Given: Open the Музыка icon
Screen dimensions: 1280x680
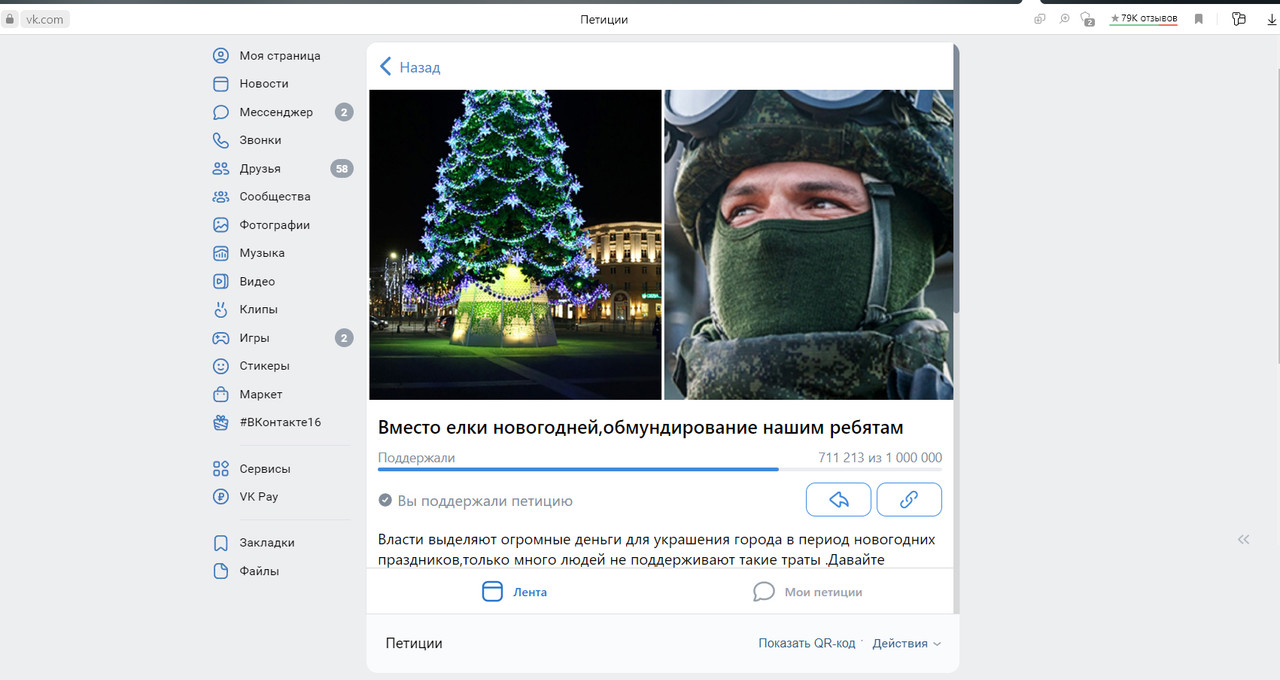Looking at the screenshot, I should click(221, 253).
